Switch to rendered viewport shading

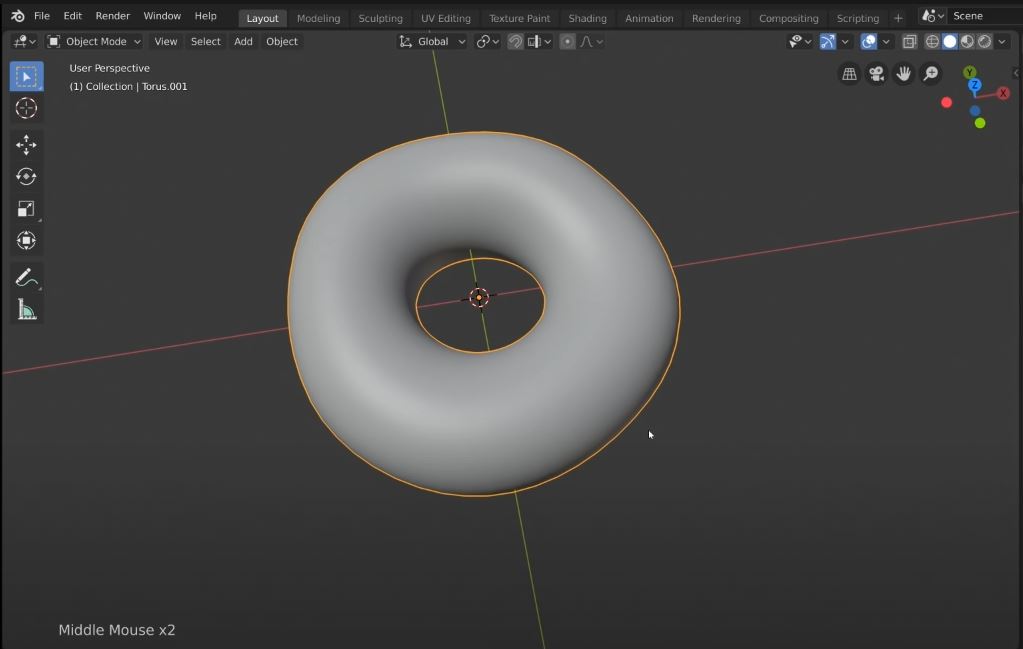pos(985,42)
